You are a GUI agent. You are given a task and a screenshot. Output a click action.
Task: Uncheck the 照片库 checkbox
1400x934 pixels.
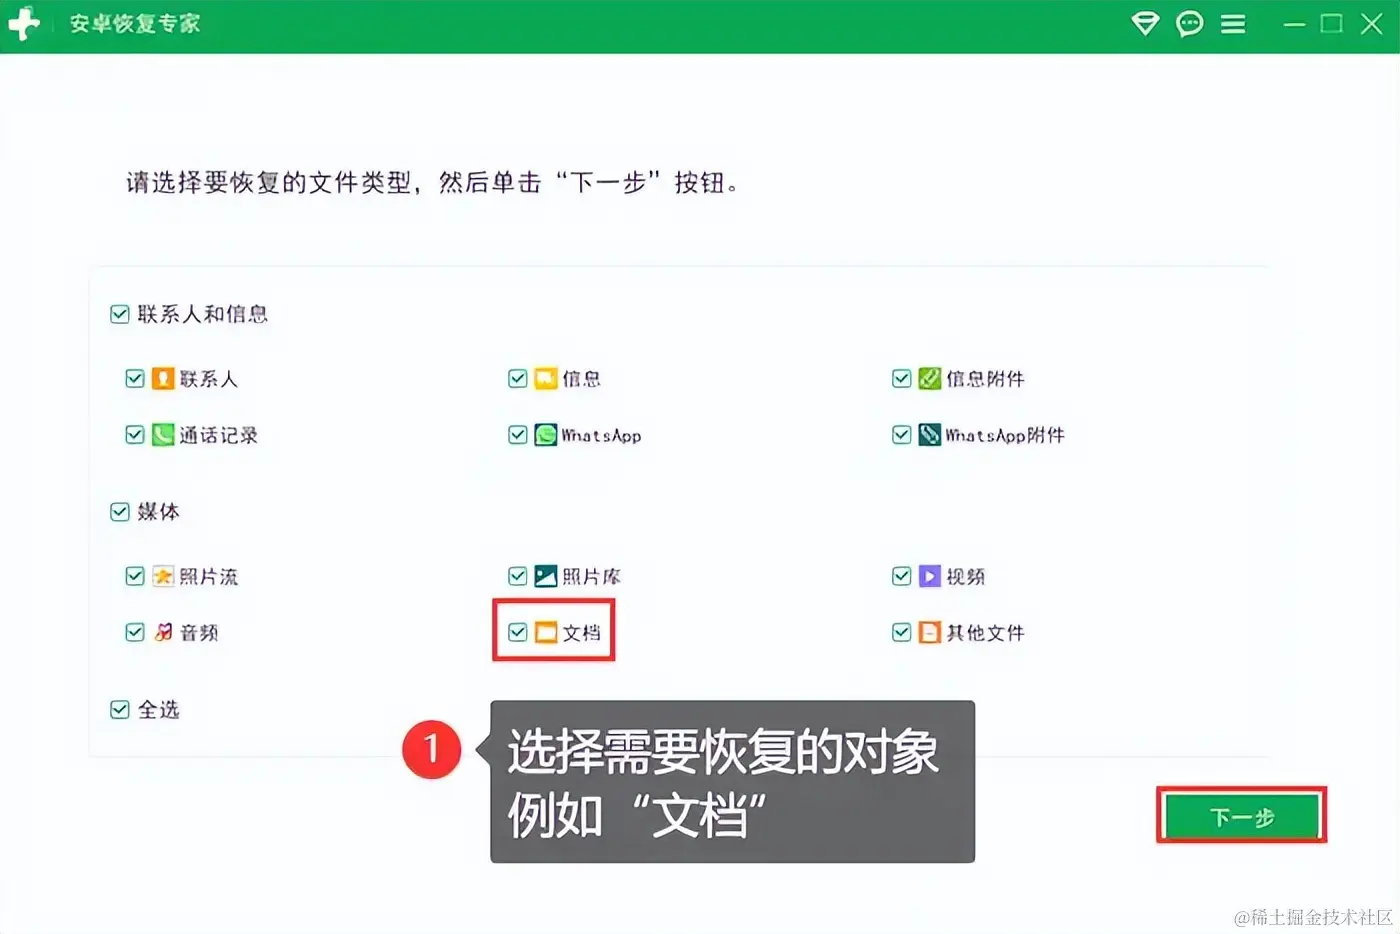click(518, 576)
